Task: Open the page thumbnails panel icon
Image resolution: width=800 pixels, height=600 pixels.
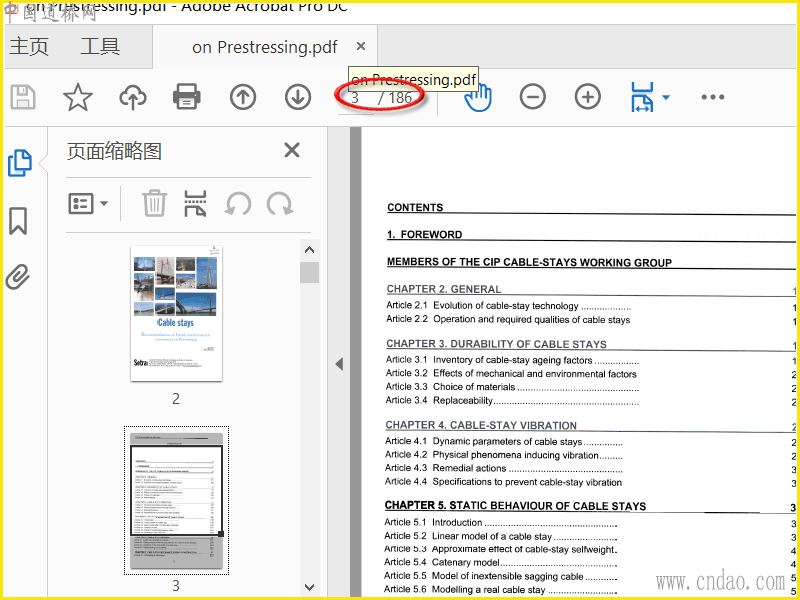Action: [20, 163]
